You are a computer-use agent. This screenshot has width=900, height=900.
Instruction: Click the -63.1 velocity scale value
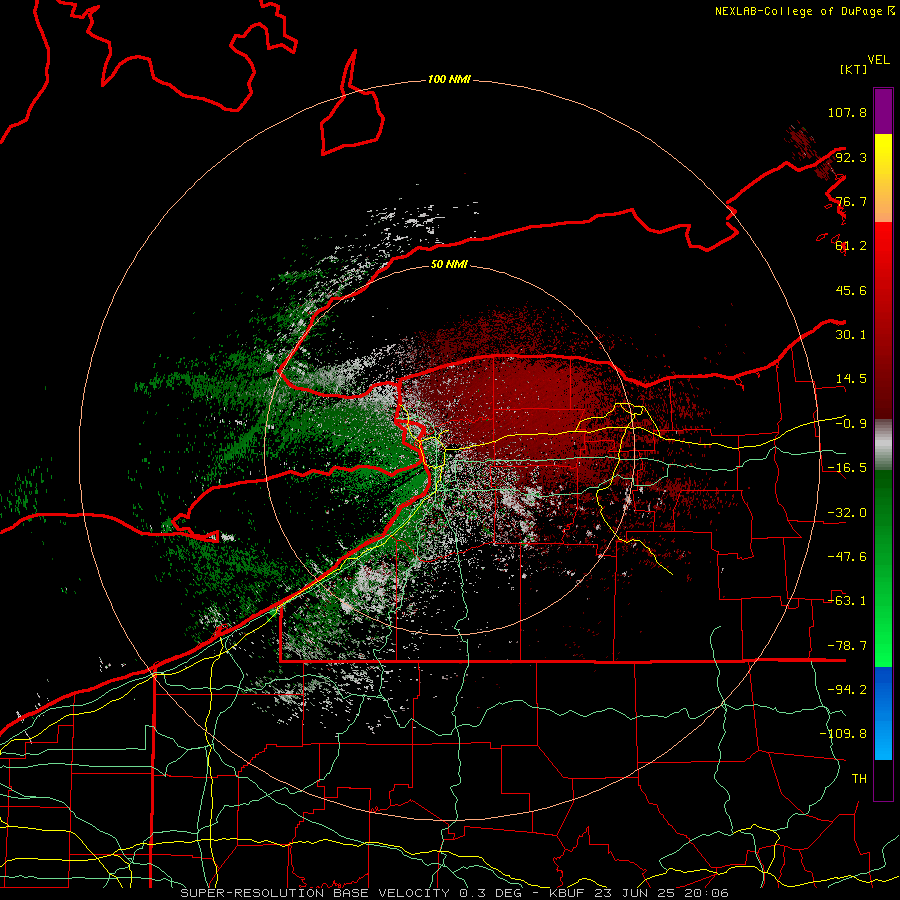[847, 601]
